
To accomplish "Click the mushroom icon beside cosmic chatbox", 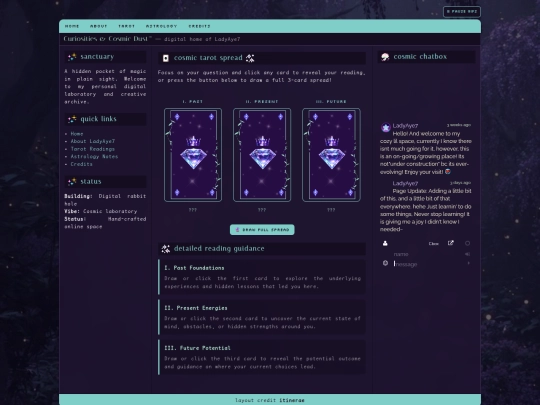I will [x=385, y=57].
